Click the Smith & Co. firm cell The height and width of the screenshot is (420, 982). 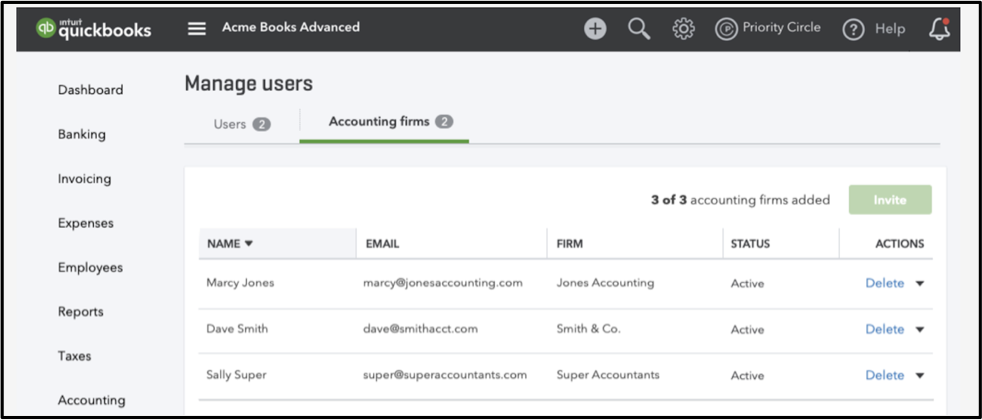click(589, 329)
